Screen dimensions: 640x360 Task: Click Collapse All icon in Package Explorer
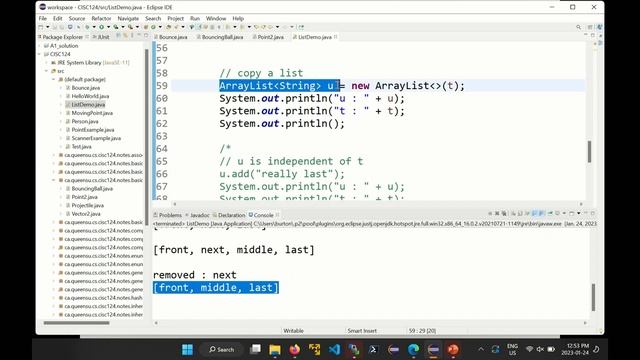[119, 36]
